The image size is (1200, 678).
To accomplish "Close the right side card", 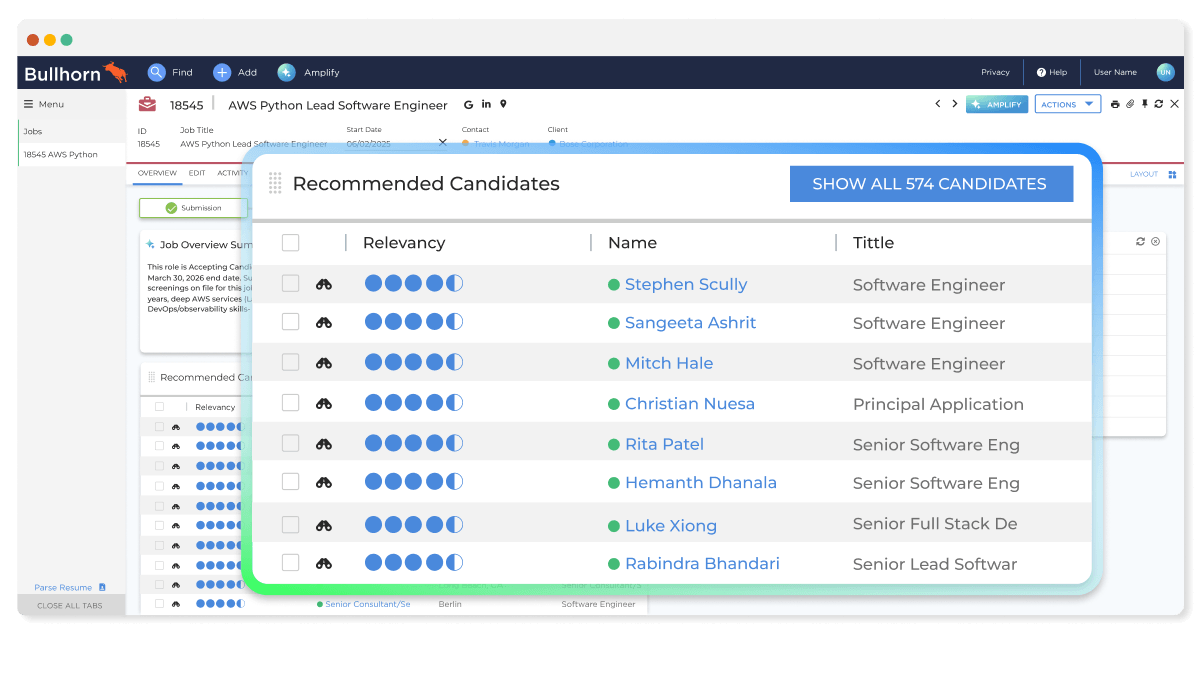I will pos(1155,241).
